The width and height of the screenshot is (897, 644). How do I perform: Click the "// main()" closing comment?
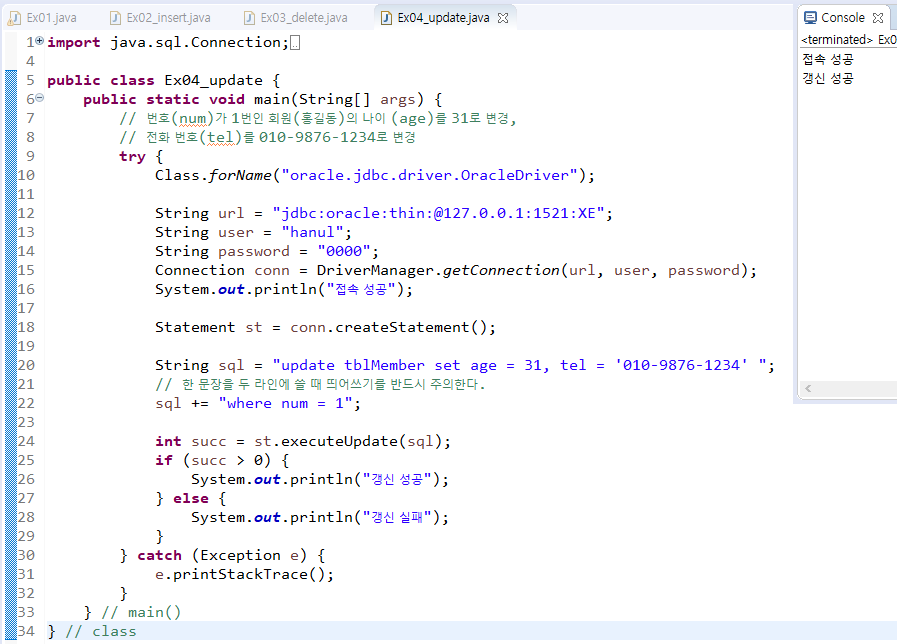(141, 612)
